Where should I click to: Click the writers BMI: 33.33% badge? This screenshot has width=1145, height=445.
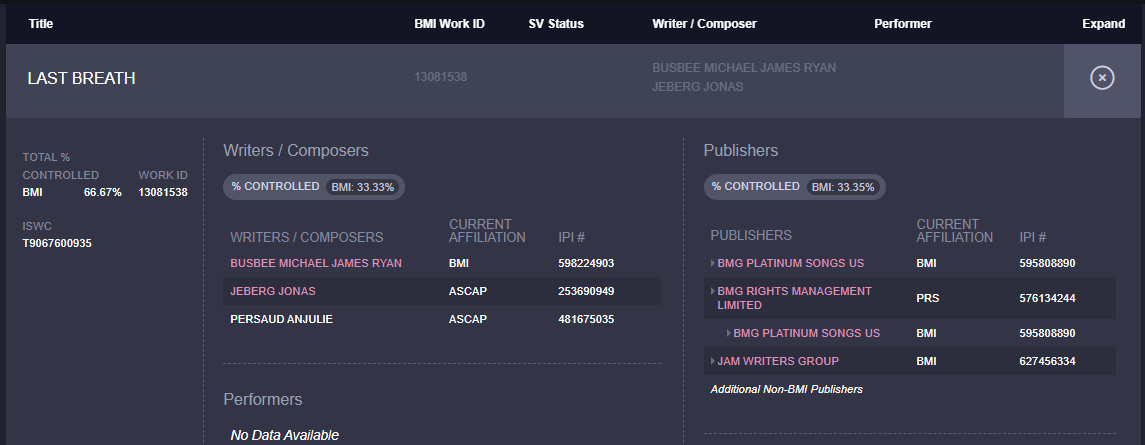coord(363,187)
